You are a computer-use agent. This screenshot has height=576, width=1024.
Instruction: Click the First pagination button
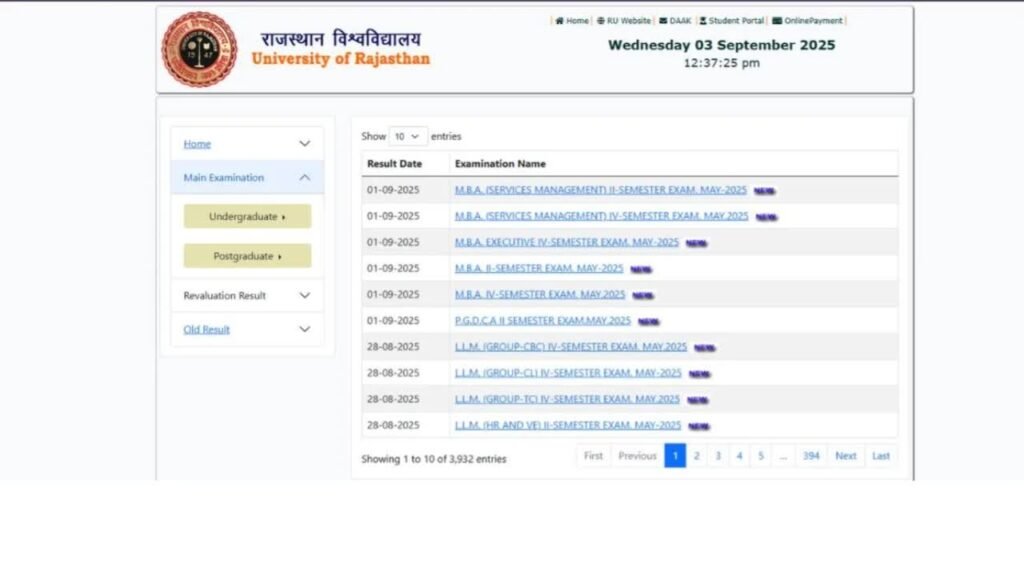(x=593, y=456)
